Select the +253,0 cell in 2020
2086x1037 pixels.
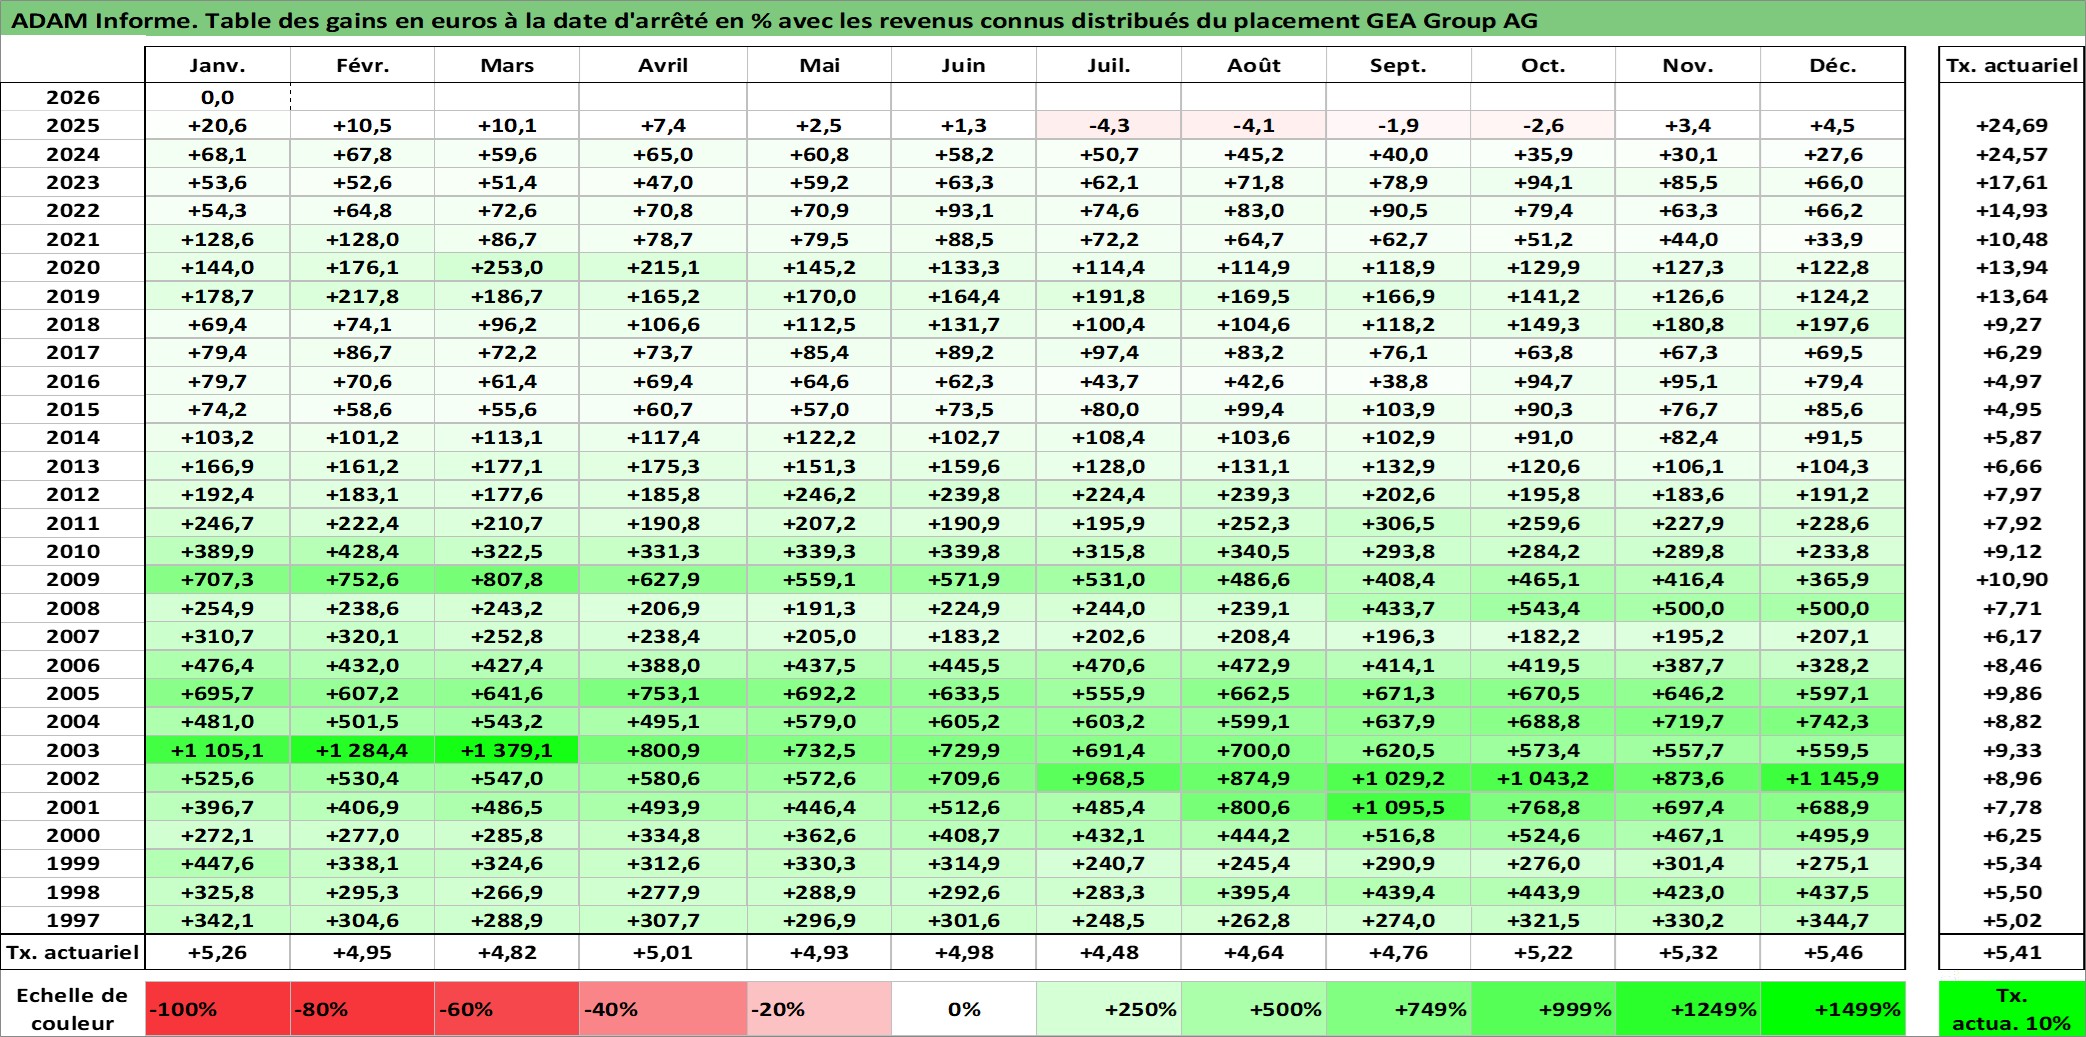507,267
